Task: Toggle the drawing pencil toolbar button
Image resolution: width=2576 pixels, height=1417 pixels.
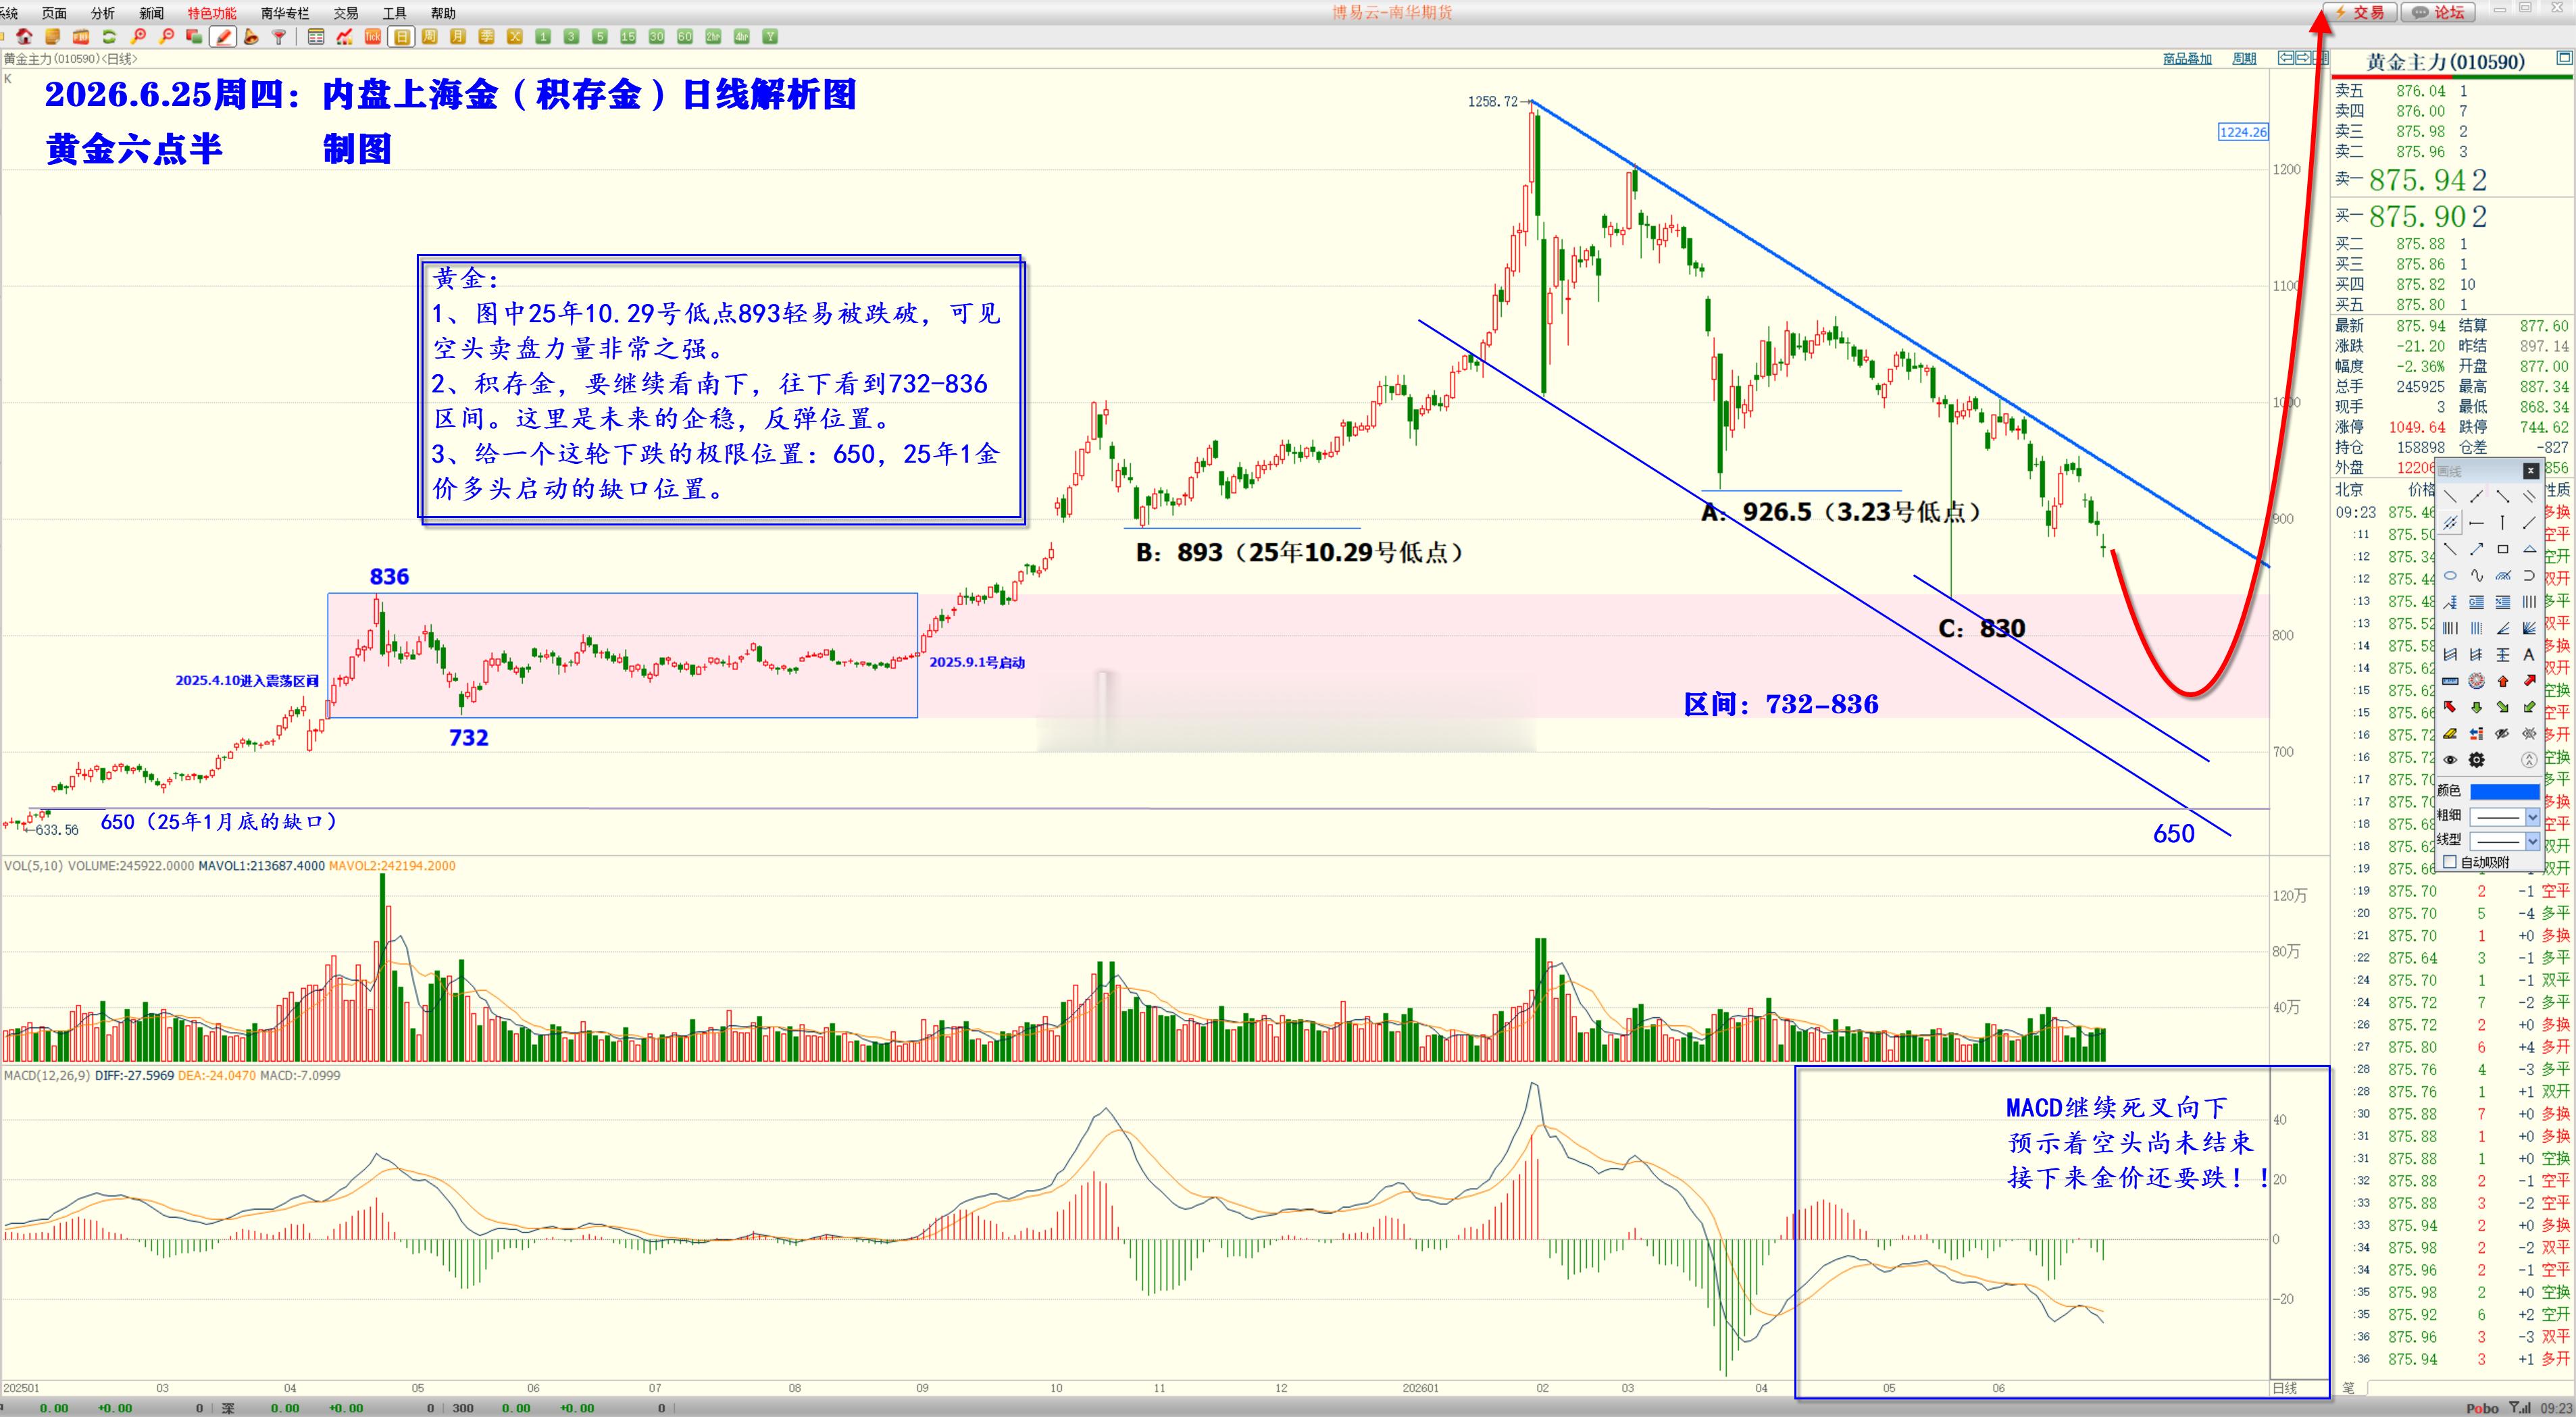Action: [x=223, y=37]
